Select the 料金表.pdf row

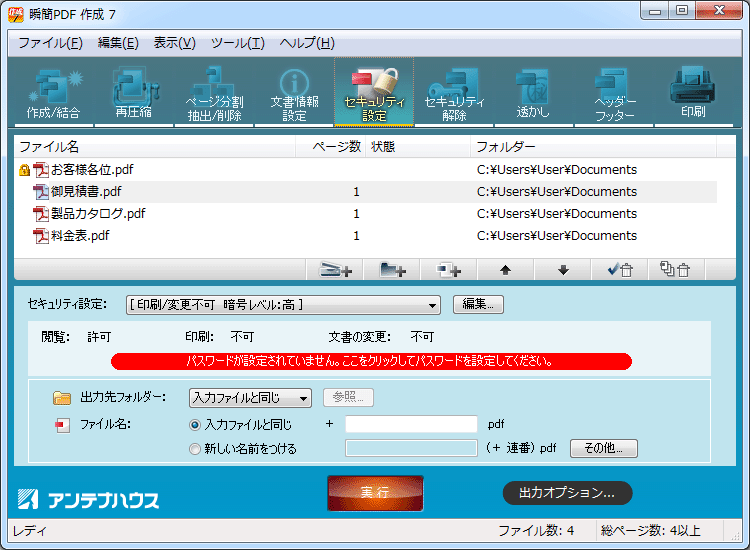tap(367, 236)
